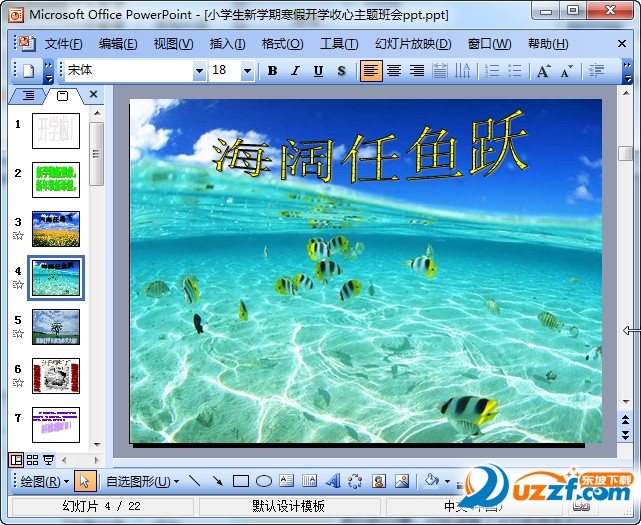Insert picture from file

(x=402, y=481)
